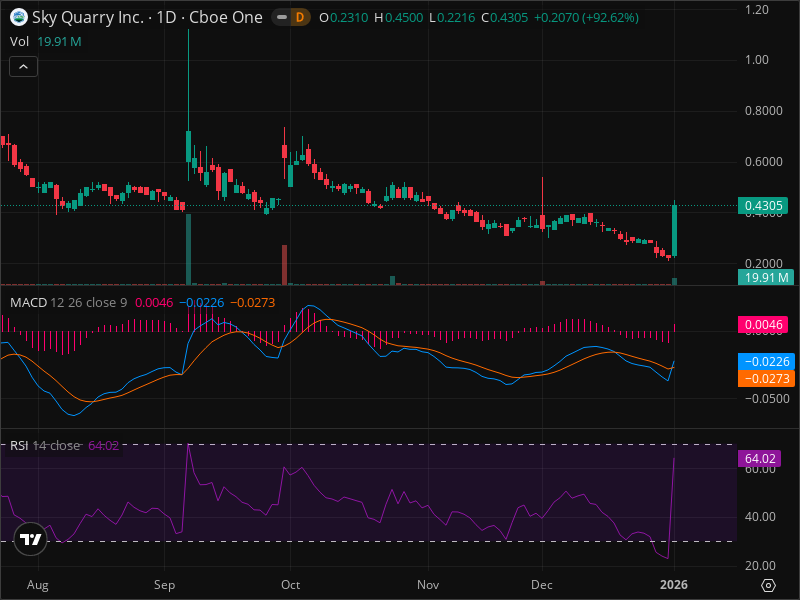Click the Oct label on time axis

(290, 585)
